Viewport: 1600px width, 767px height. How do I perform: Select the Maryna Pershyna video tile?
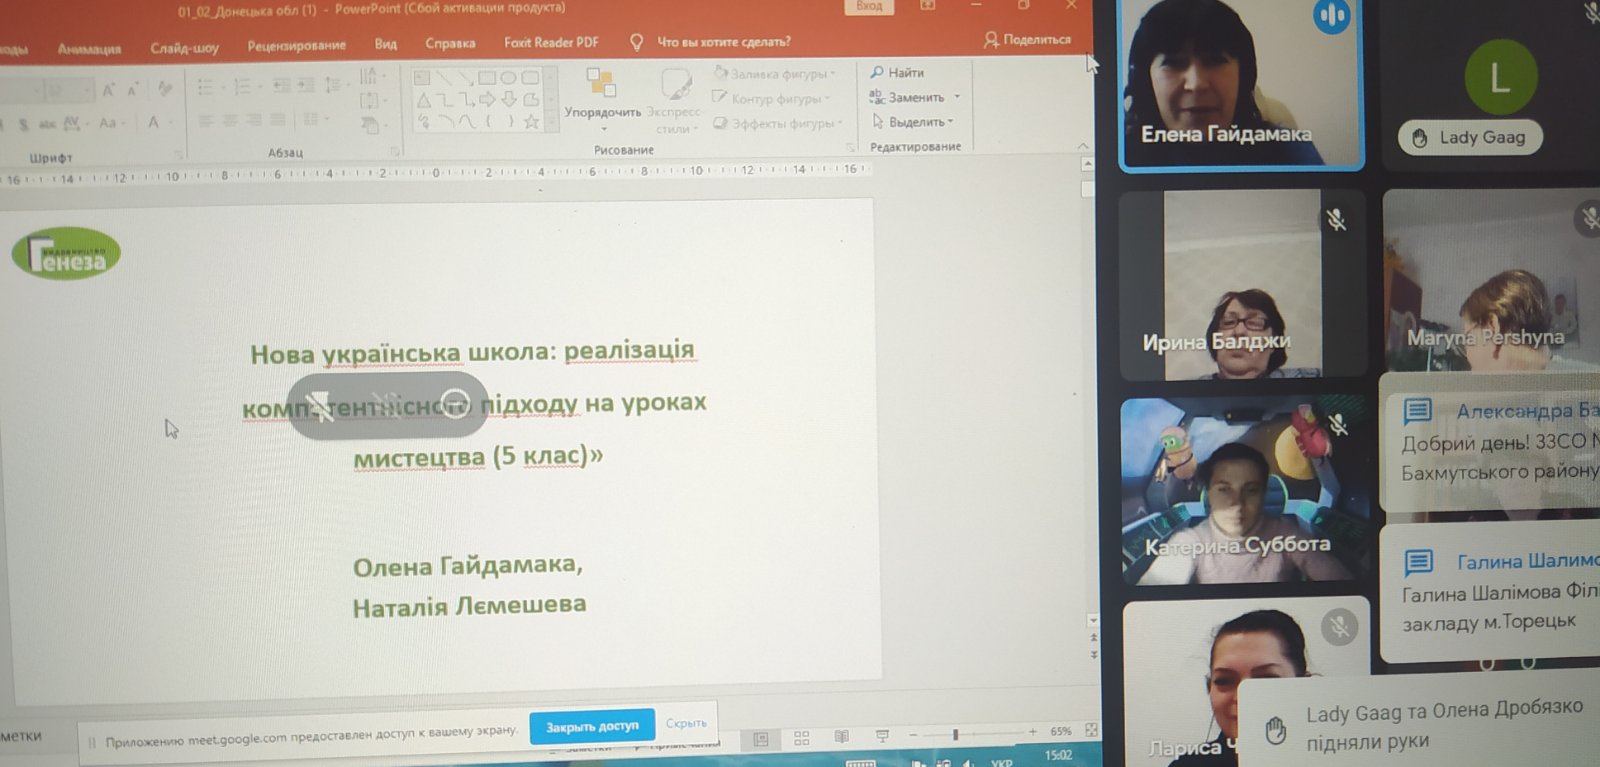point(1491,280)
